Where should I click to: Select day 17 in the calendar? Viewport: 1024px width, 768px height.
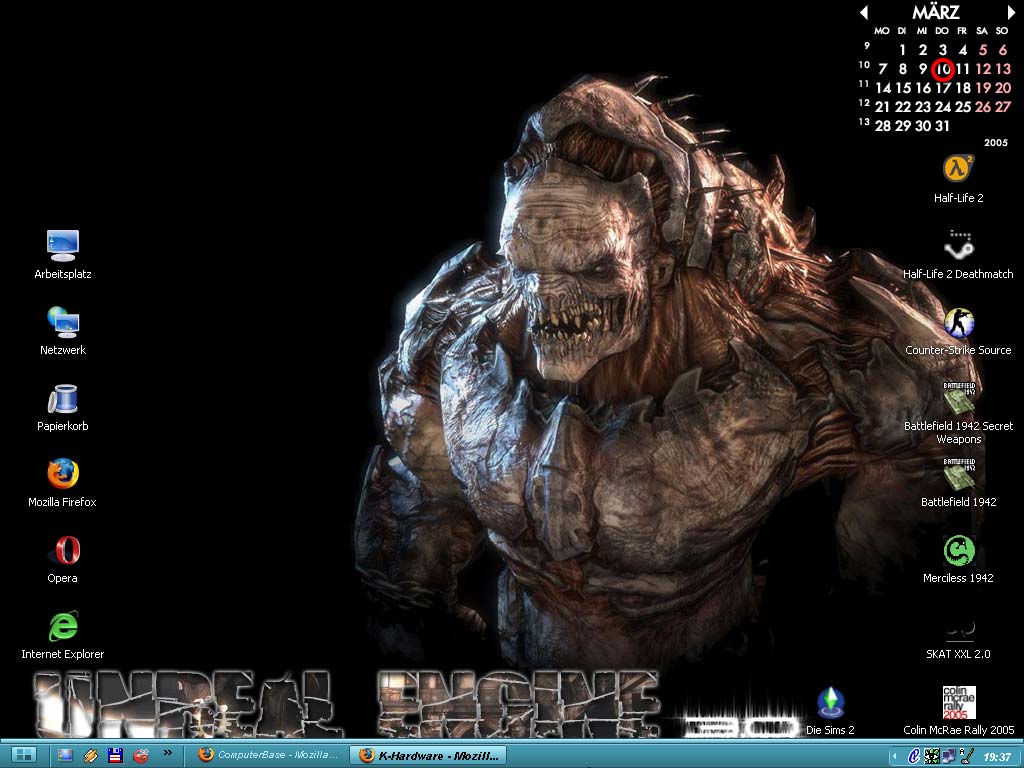942,88
